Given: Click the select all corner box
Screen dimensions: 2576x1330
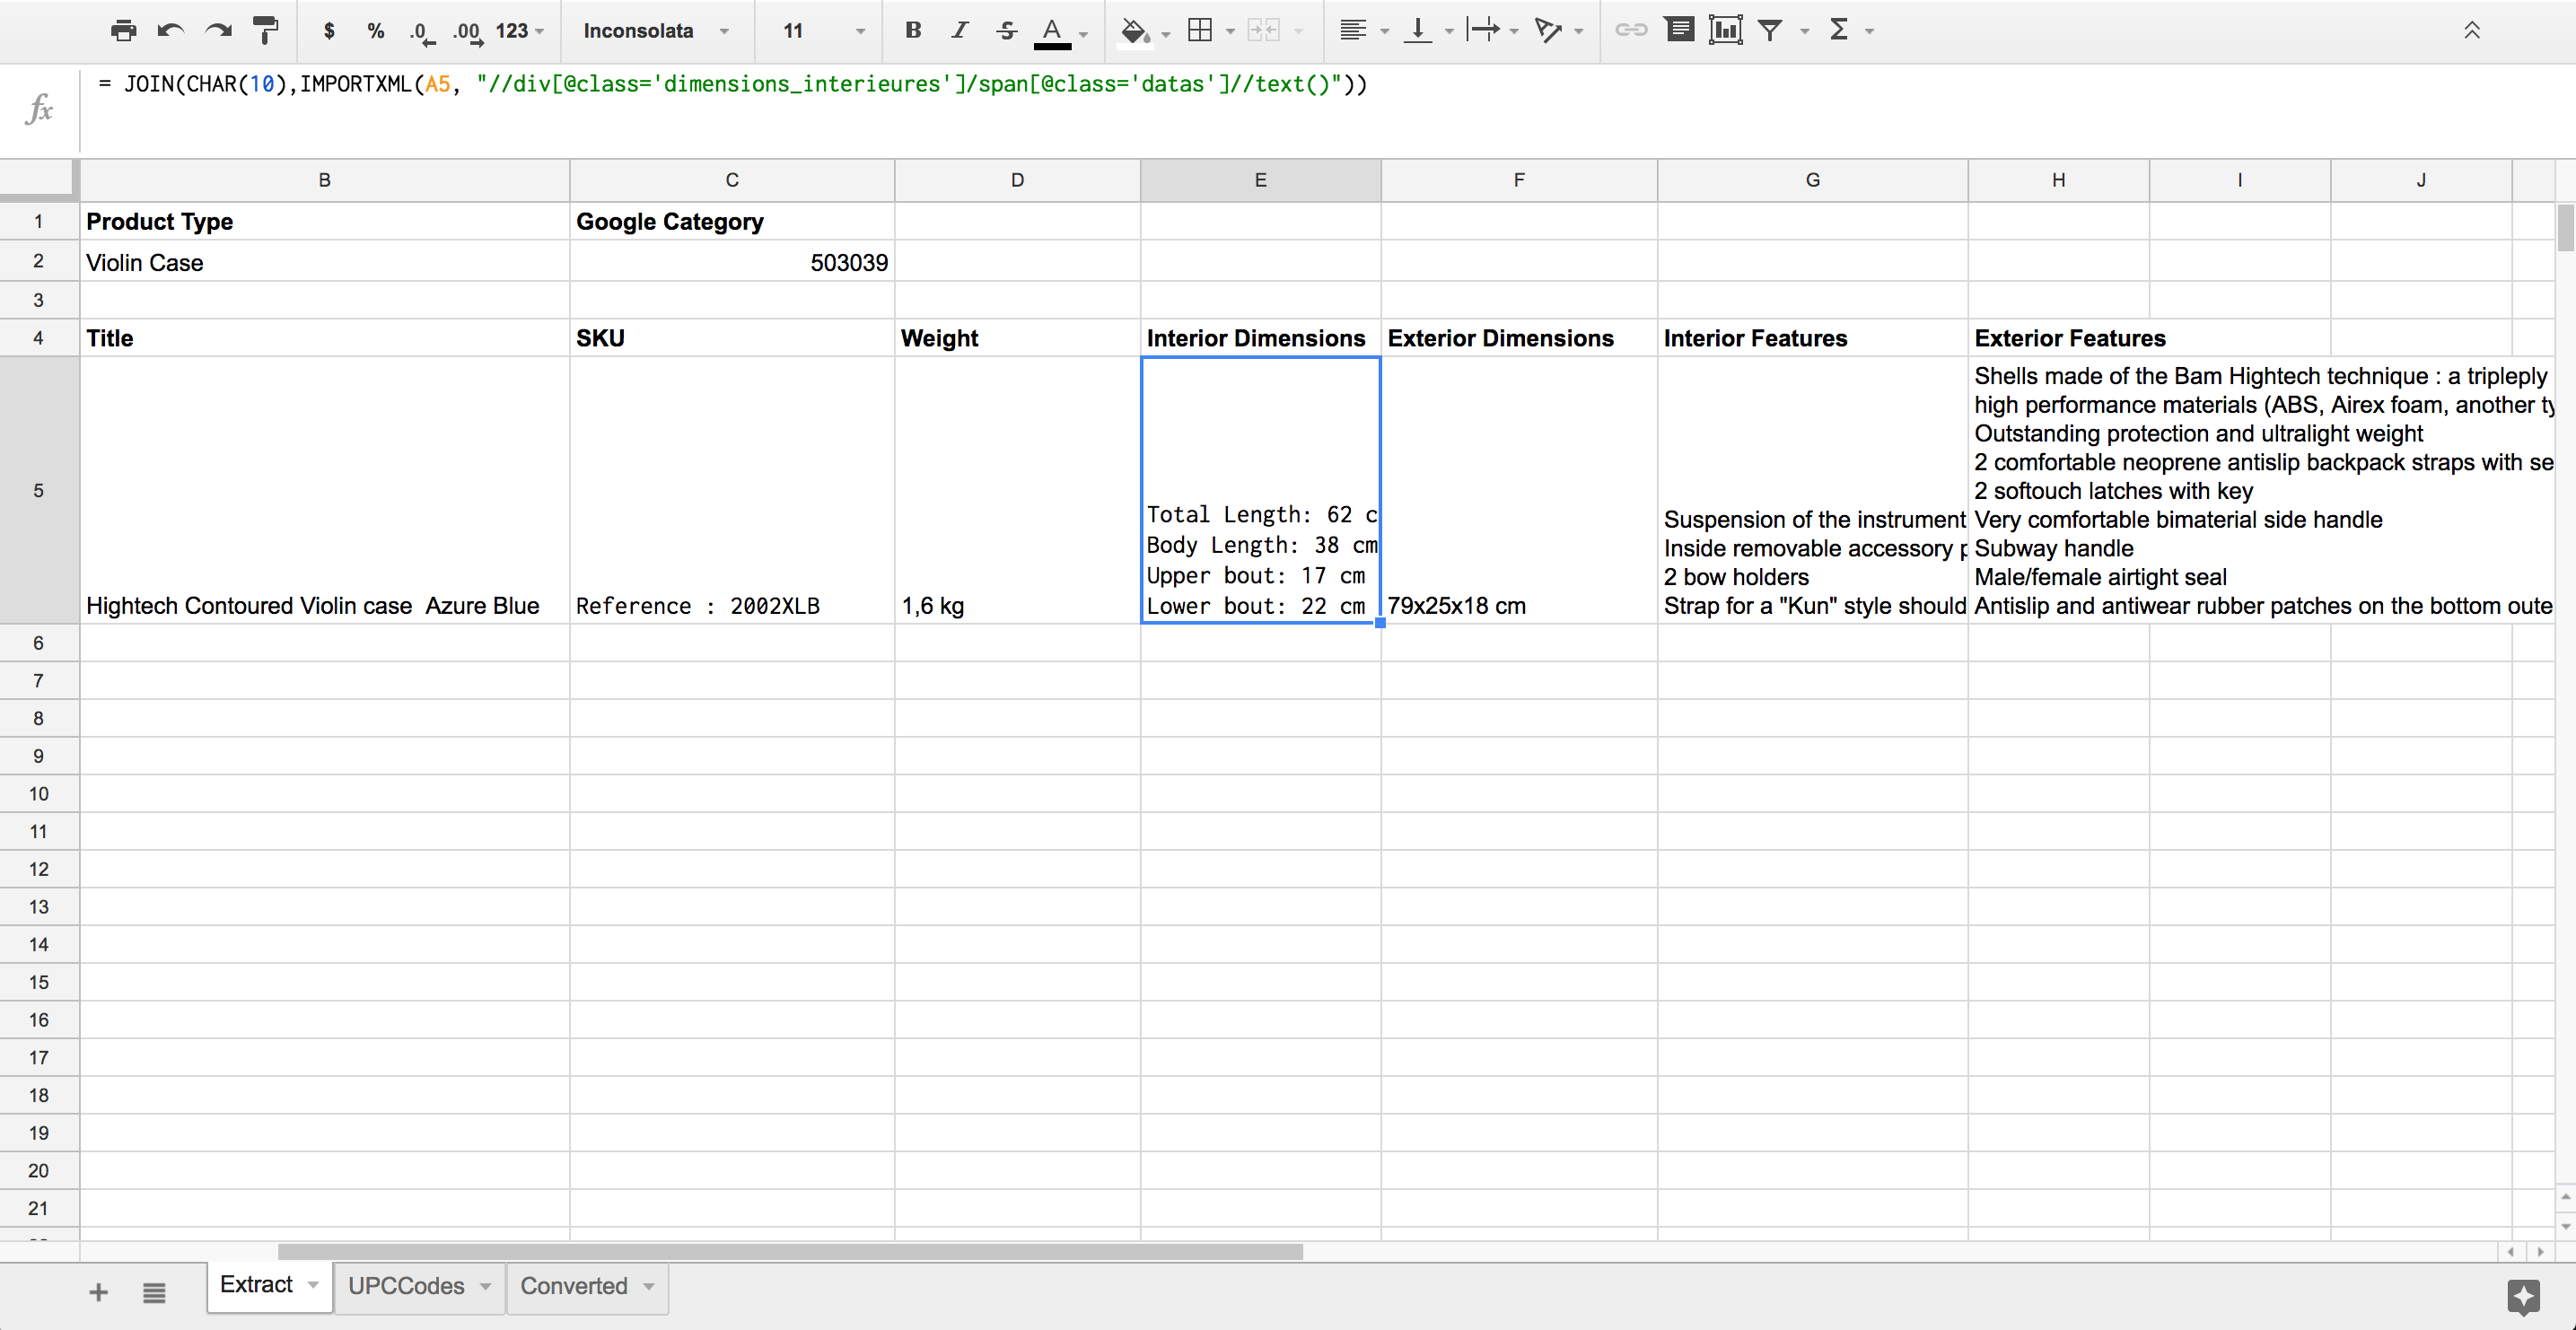Looking at the screenshot, I should click(x=39, y=180).
